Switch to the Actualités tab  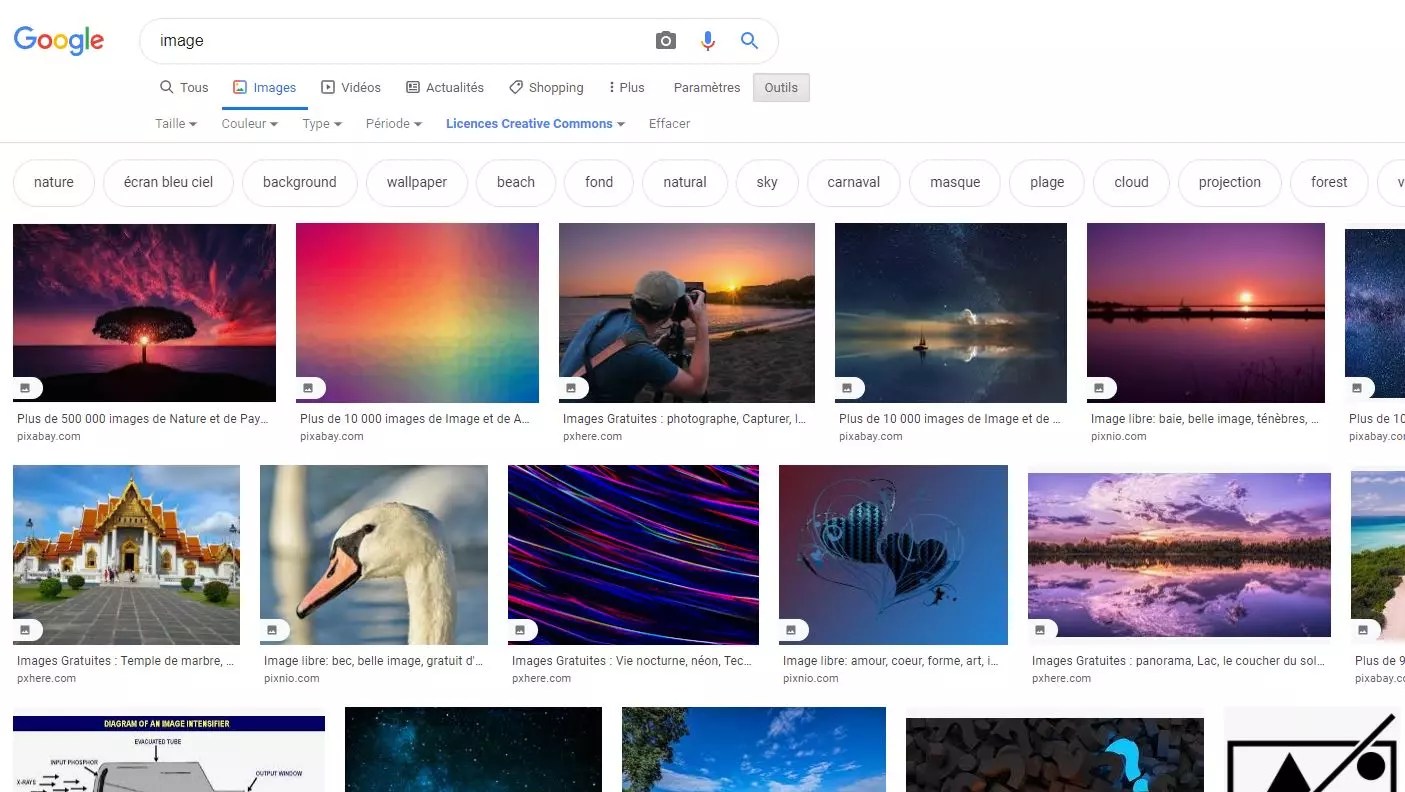[x=445, y=87]
